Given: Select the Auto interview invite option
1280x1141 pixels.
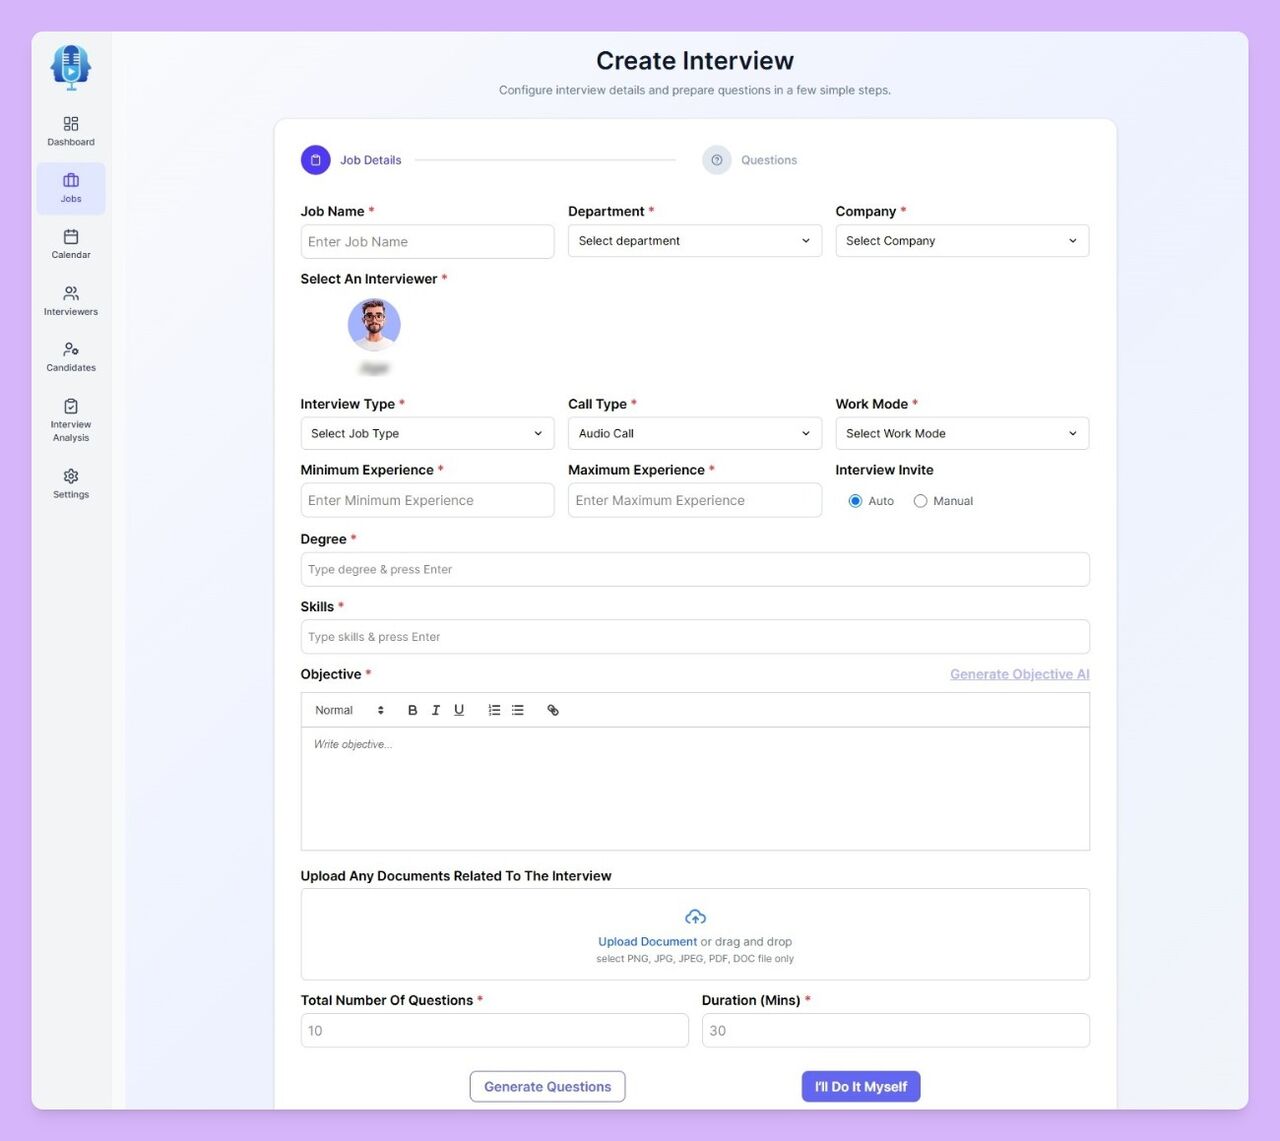Looking at the screenshot, I should (855, 501).
